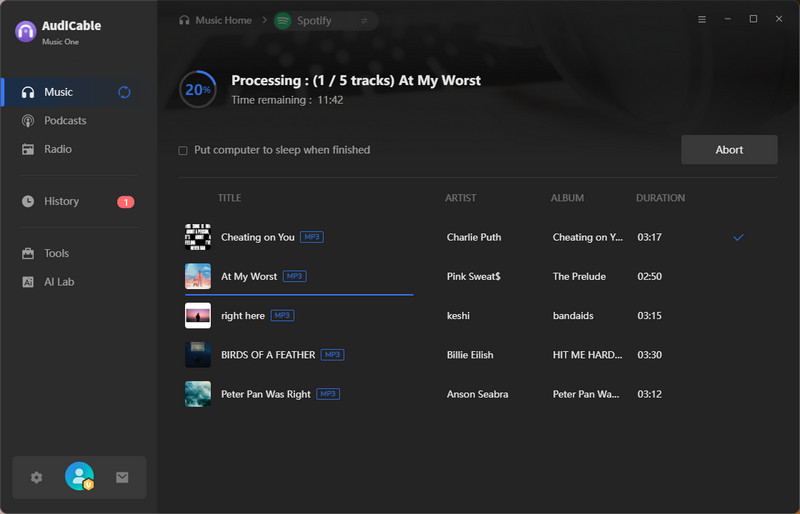Click the user account avatar icon
Viewport: 800px width, 514px height.
point(80,476)
